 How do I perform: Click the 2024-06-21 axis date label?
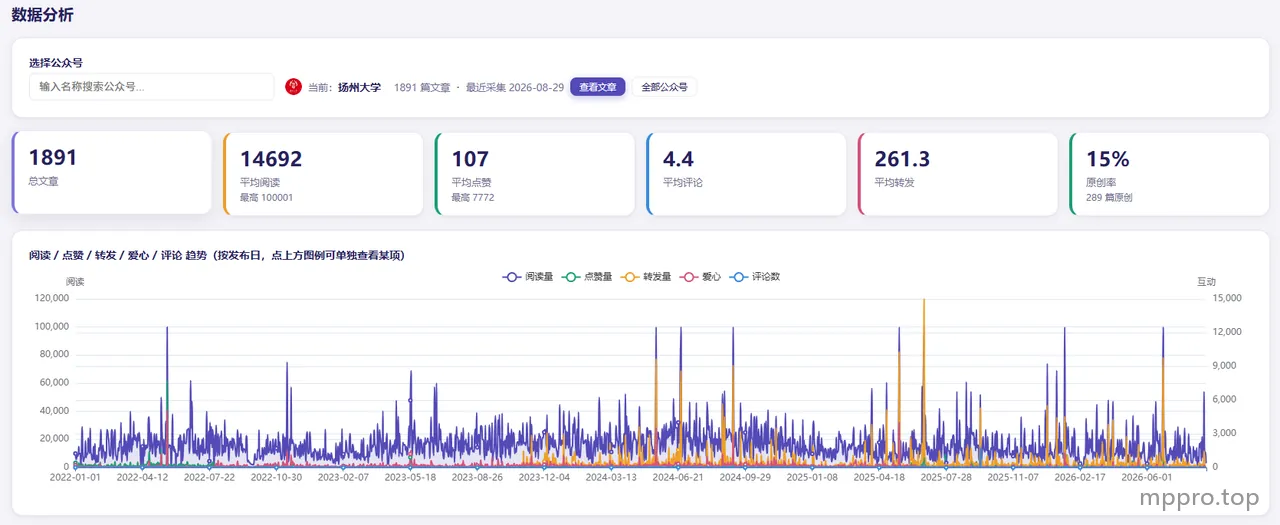pos(678,478)
